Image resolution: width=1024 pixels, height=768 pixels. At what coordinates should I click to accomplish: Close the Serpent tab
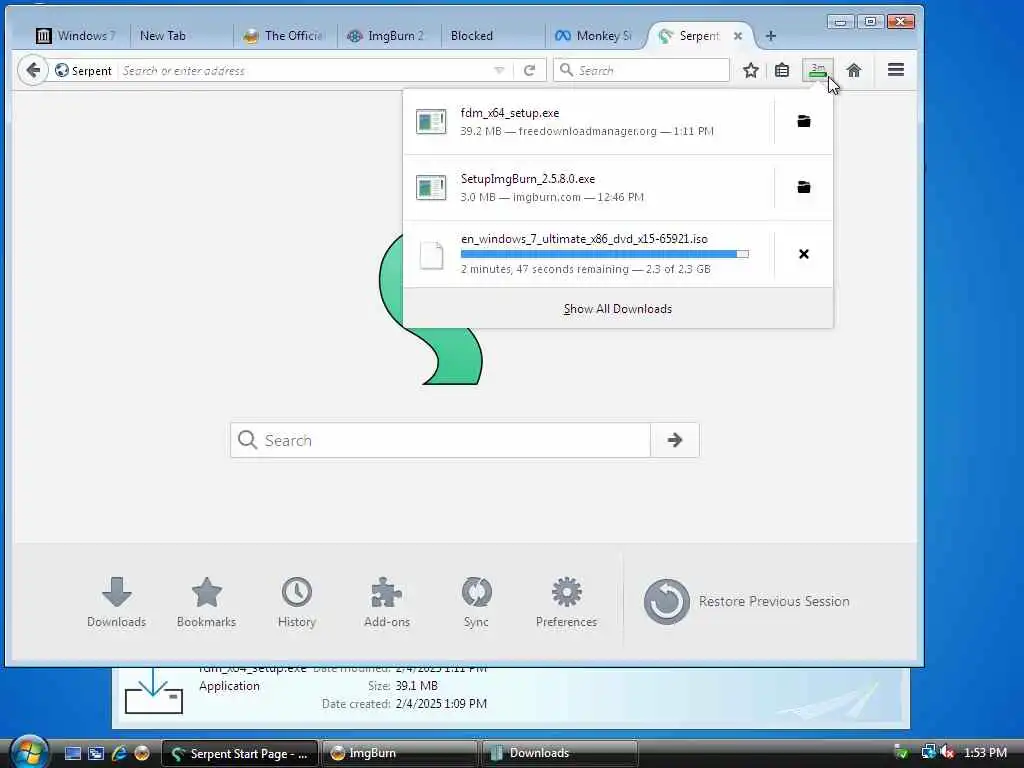(x=737, y=36)
